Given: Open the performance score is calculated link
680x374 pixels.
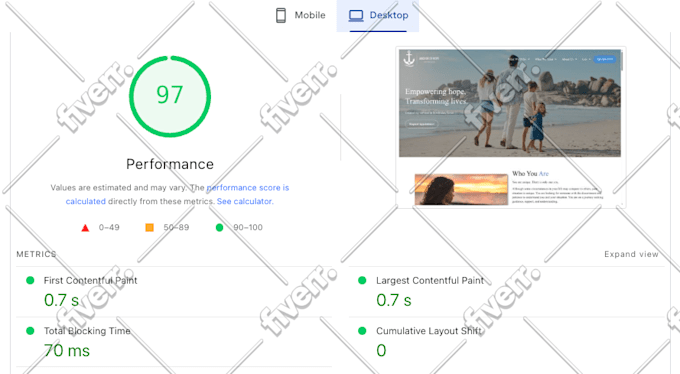Looking at the screenshot, I should [177, 194].
